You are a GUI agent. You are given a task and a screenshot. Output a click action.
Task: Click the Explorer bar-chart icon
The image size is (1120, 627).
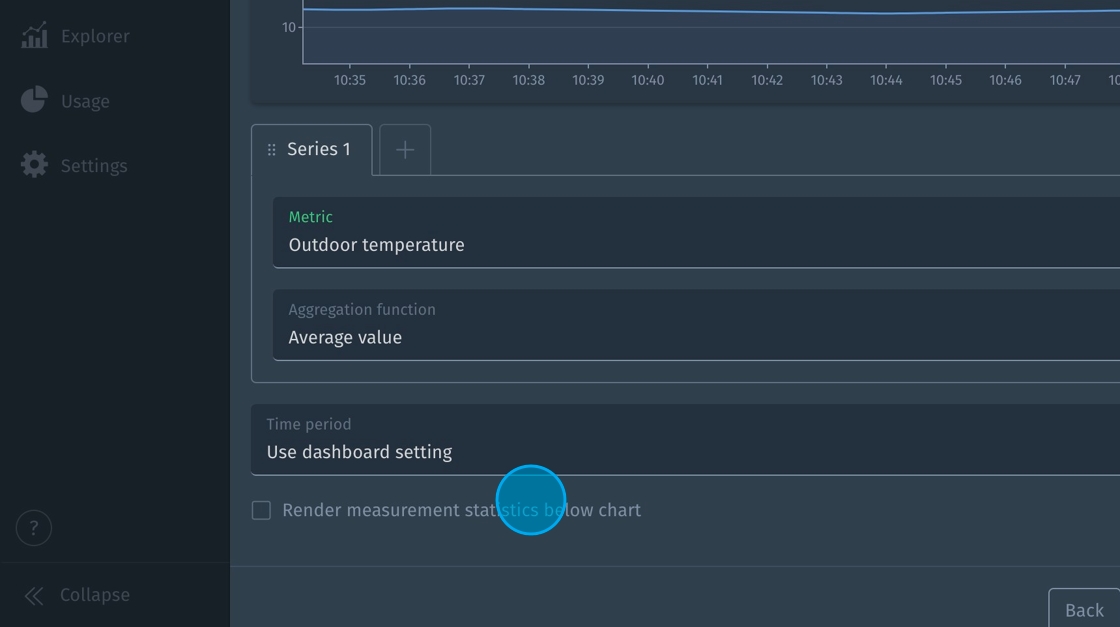tap(34, 36)
